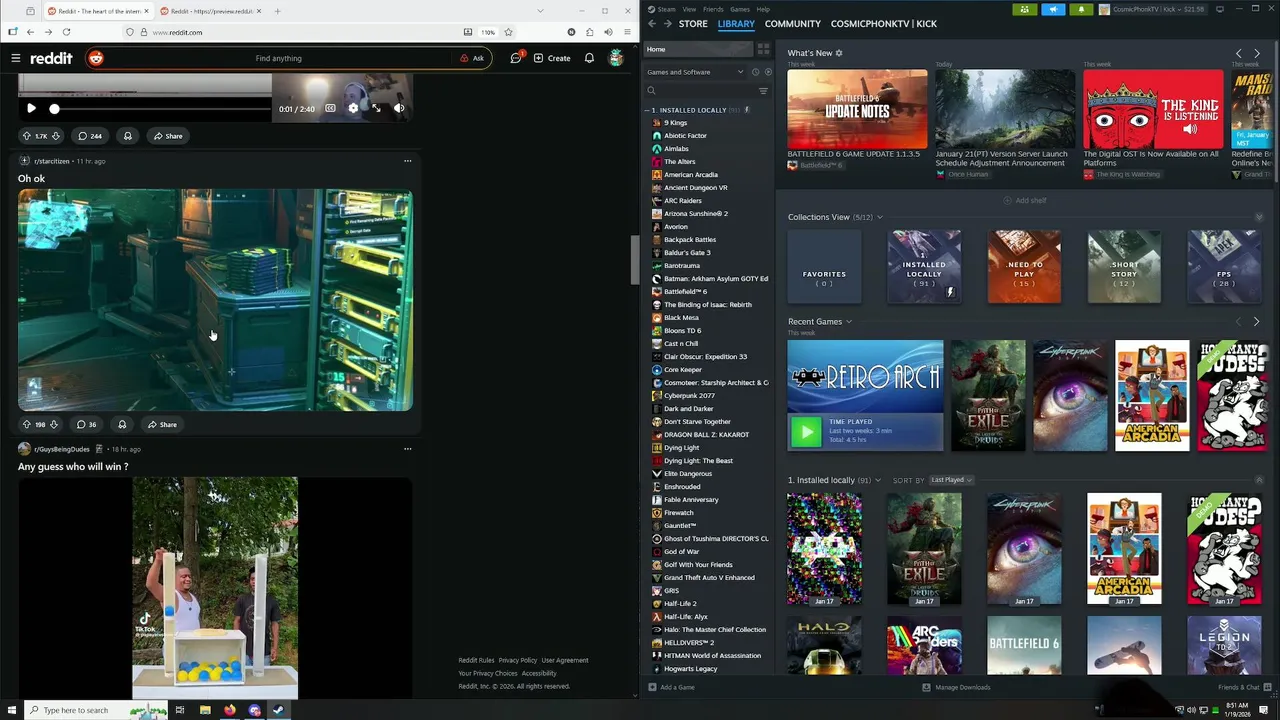
Task: Bookmark this page with star icon
Action: [508, 32]
